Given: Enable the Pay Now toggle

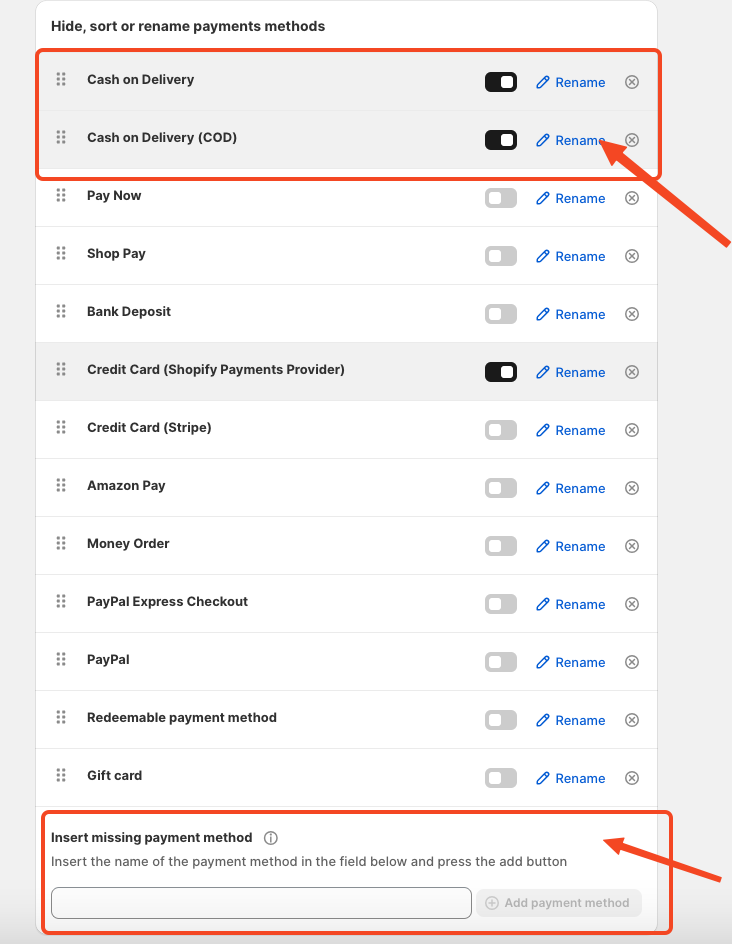Looking at the screenshot, I should pos(501,198).
